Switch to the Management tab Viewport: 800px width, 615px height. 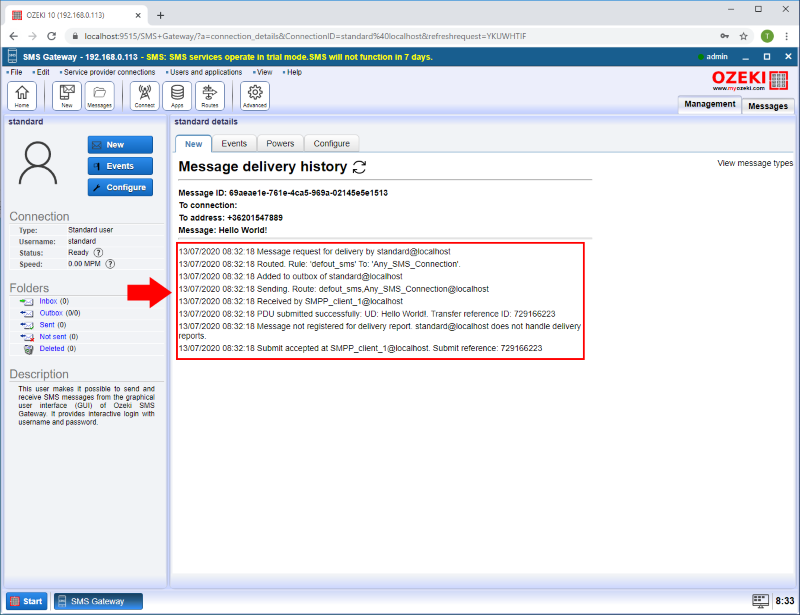pos(710,104)
